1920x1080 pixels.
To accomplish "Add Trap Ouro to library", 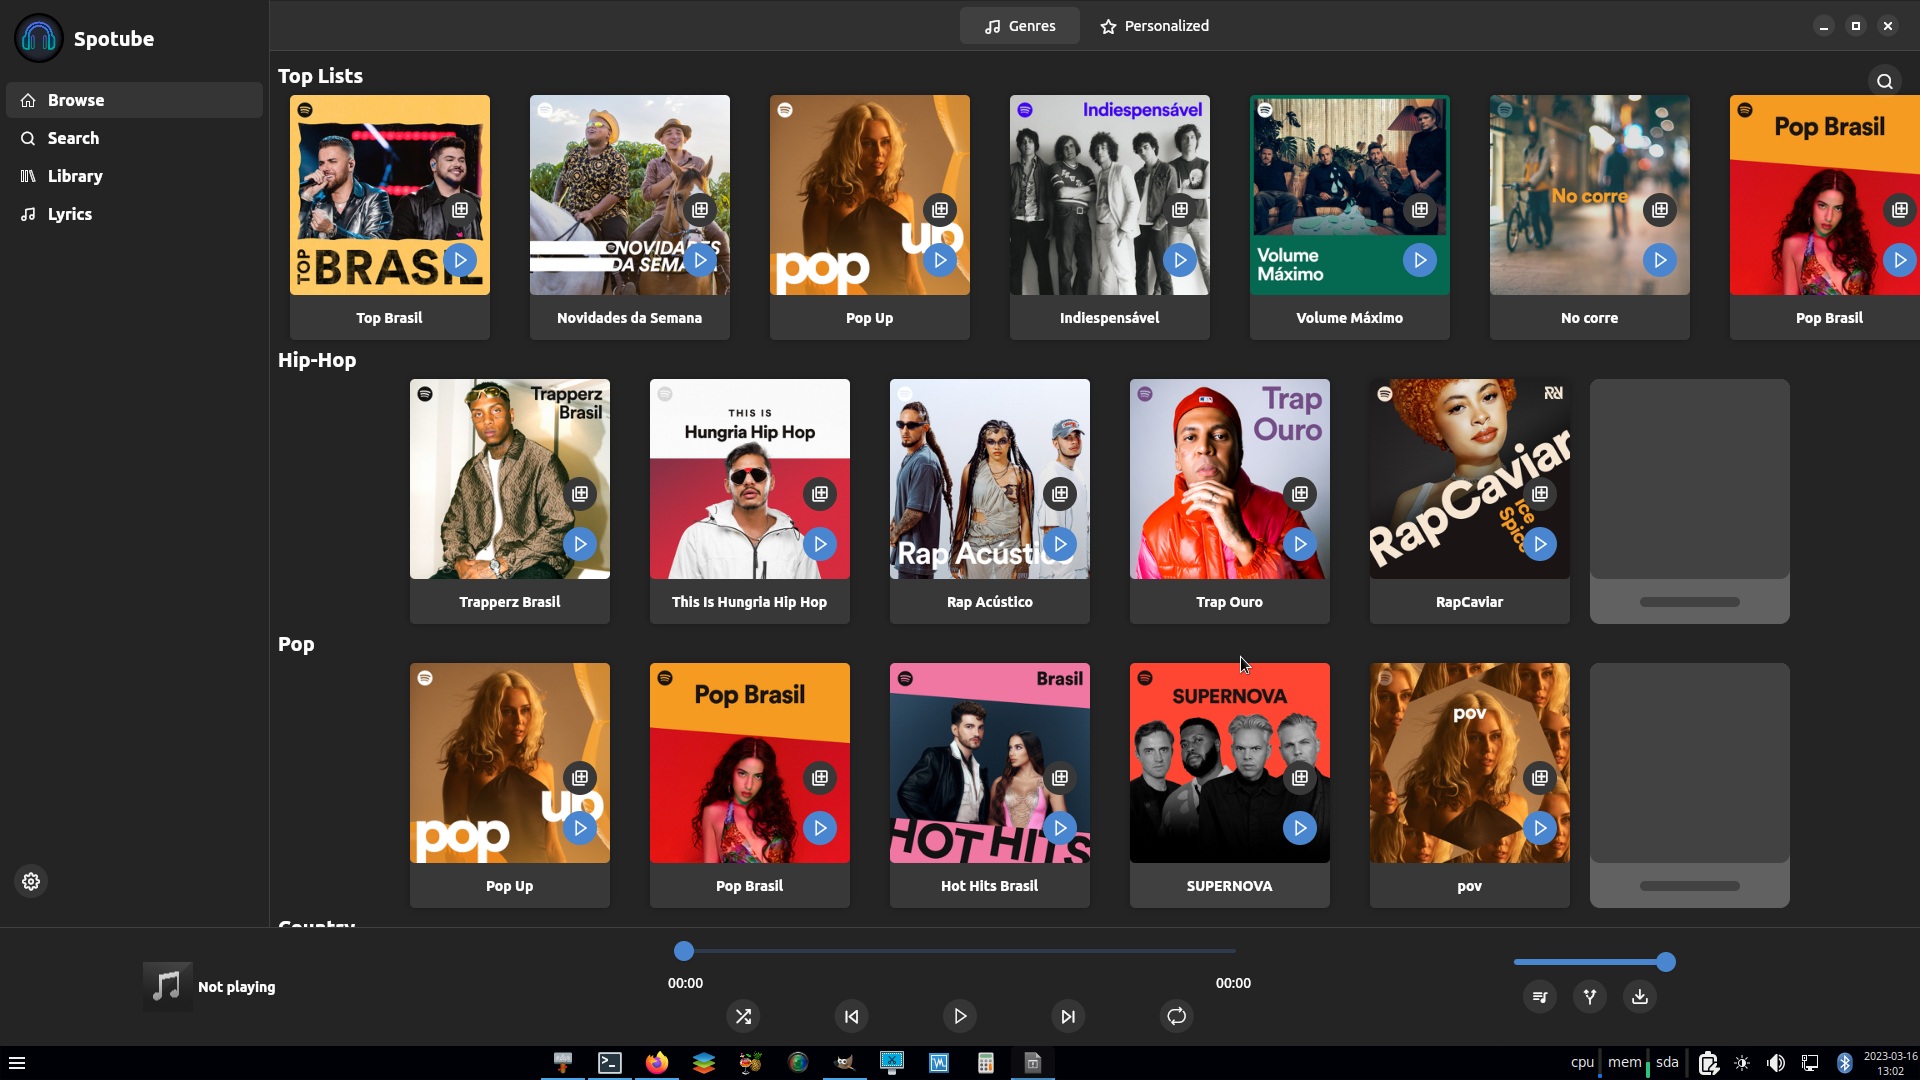I will pyautogui.click(x=1300, y=494).
